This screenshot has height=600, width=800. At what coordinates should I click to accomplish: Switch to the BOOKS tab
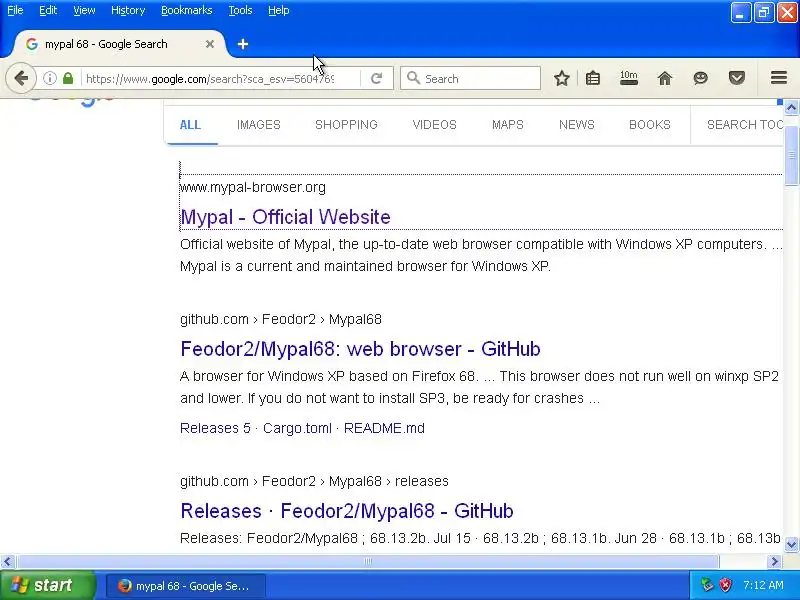tap(649, 125)
